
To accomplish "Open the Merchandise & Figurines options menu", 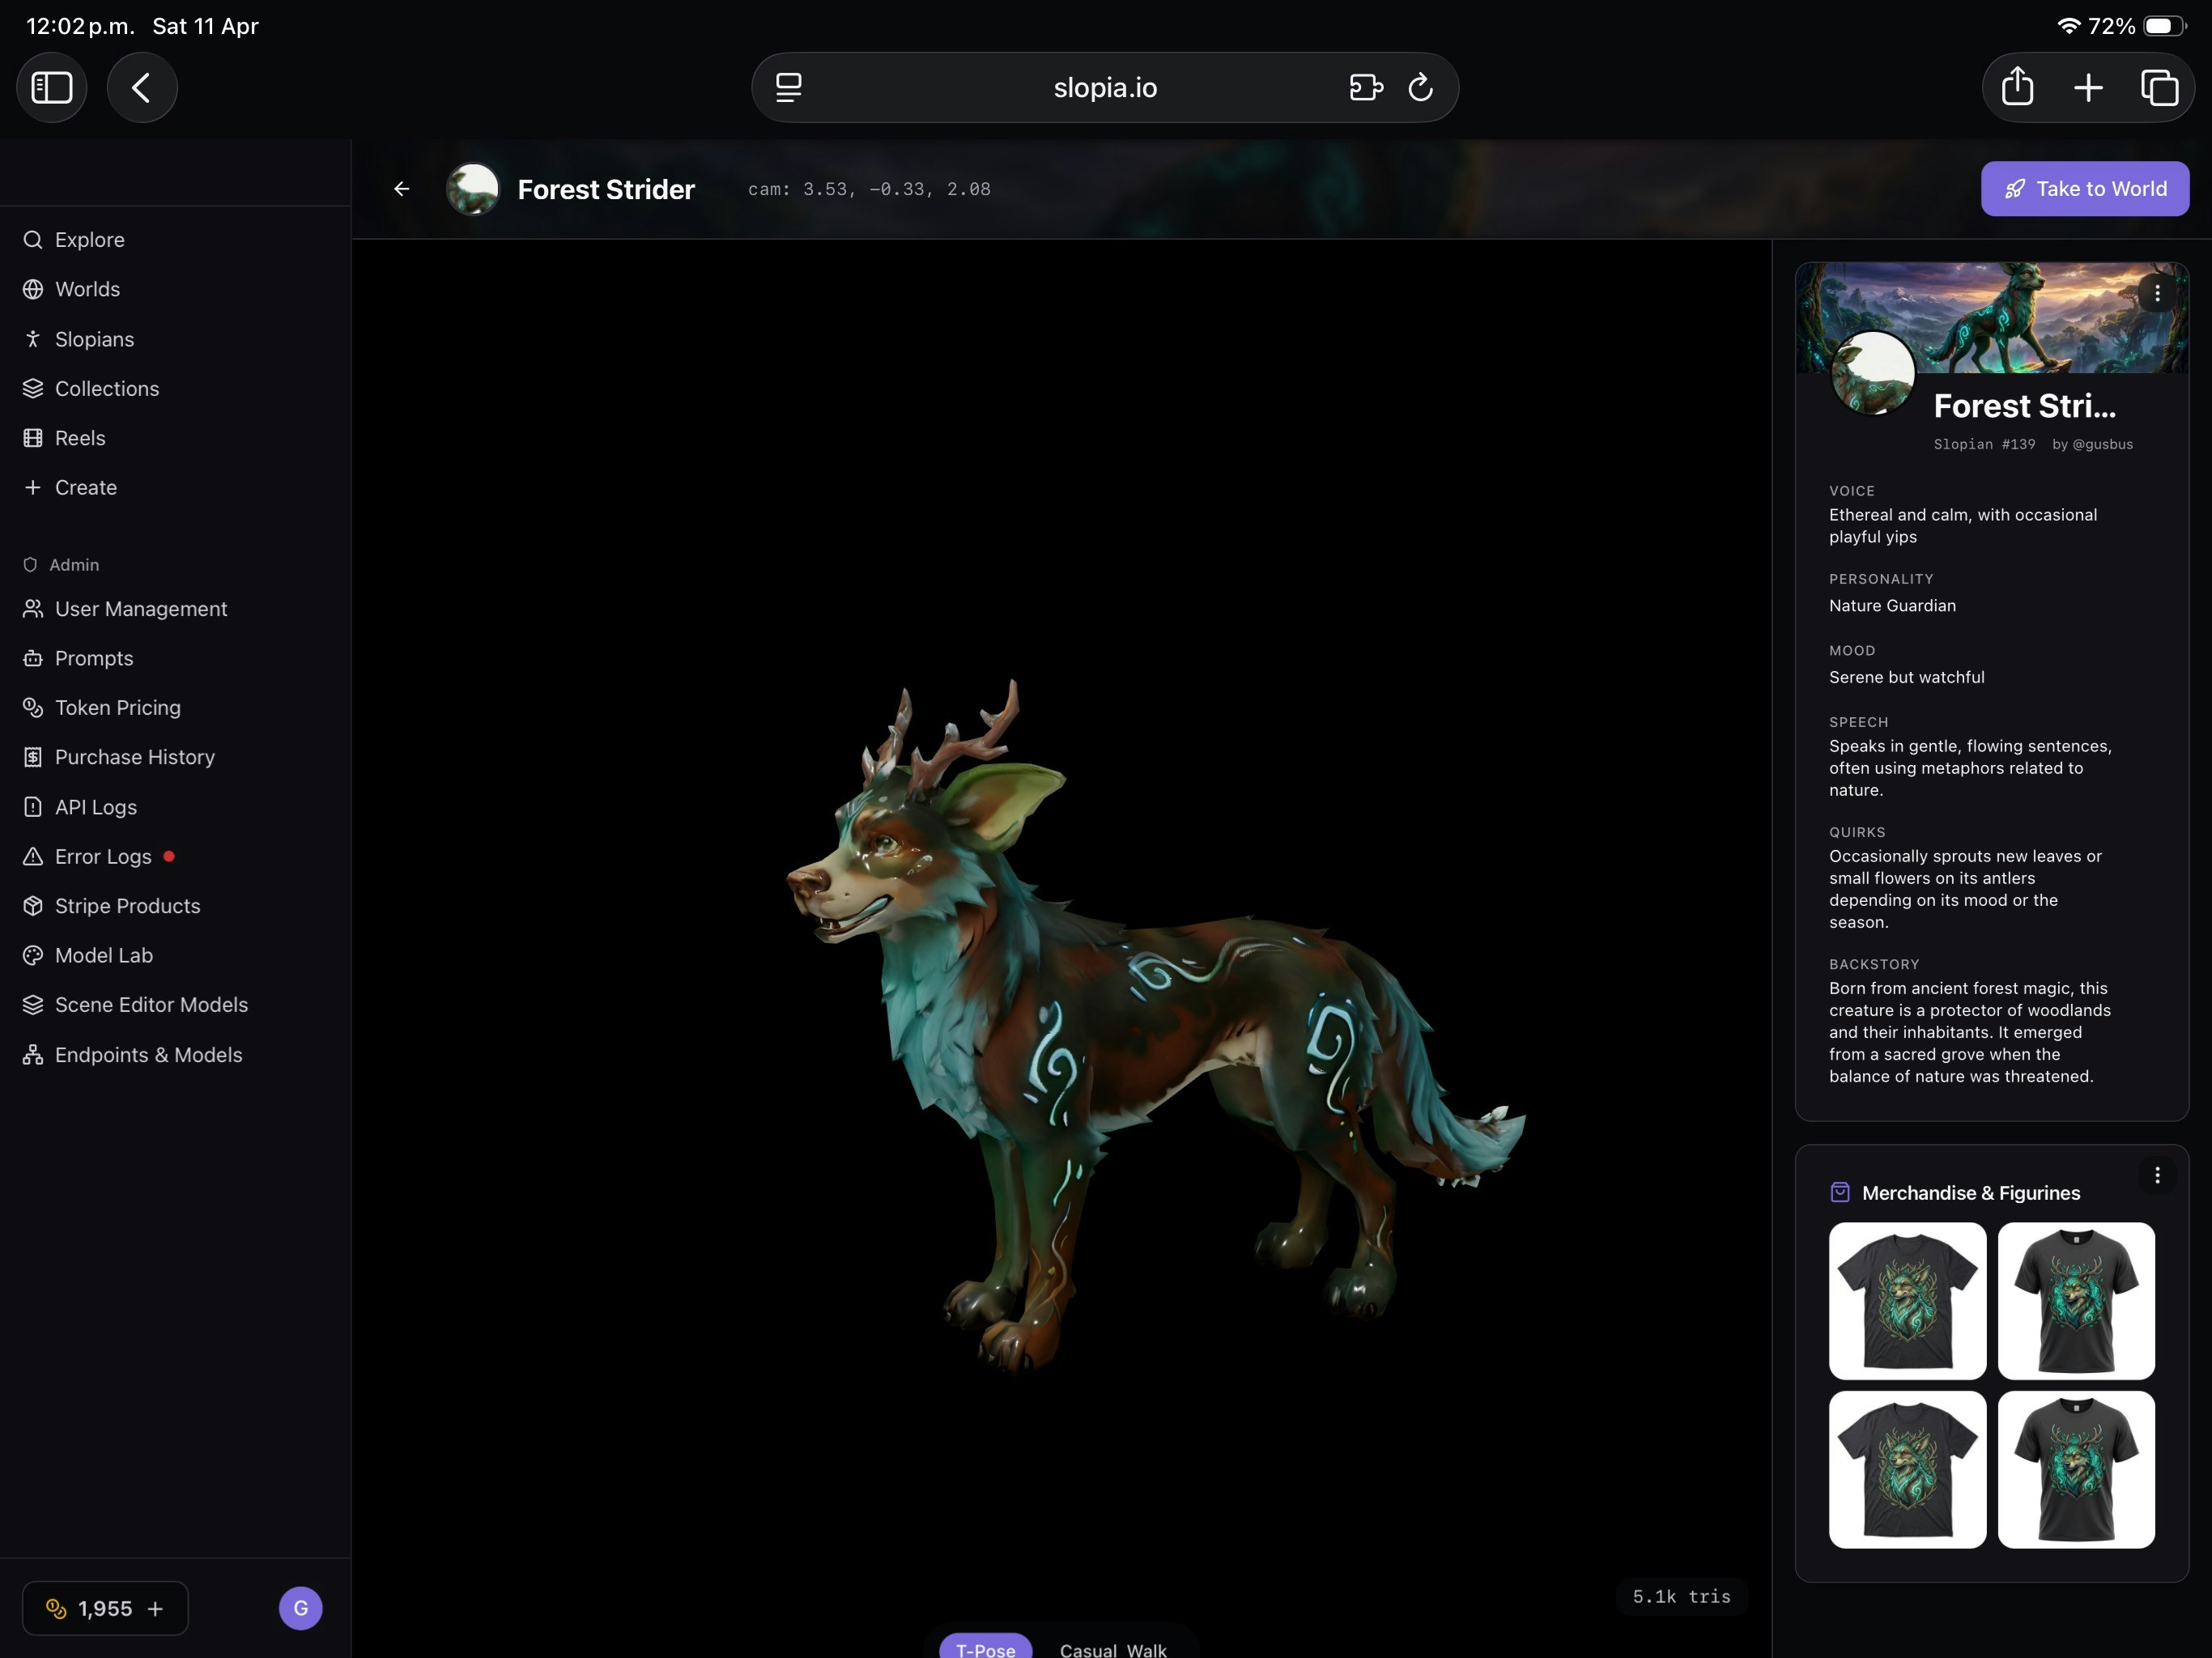I will click(2157, 1175).
